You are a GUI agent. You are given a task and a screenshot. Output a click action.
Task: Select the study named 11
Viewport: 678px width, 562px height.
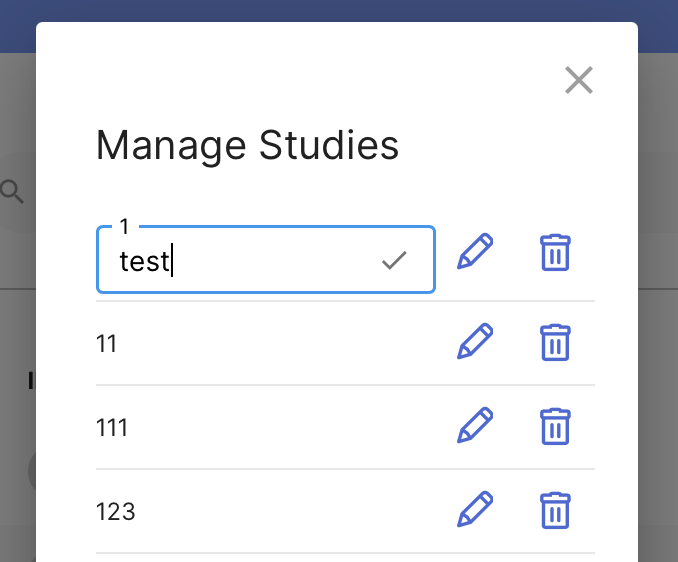[x=106, y=344]
